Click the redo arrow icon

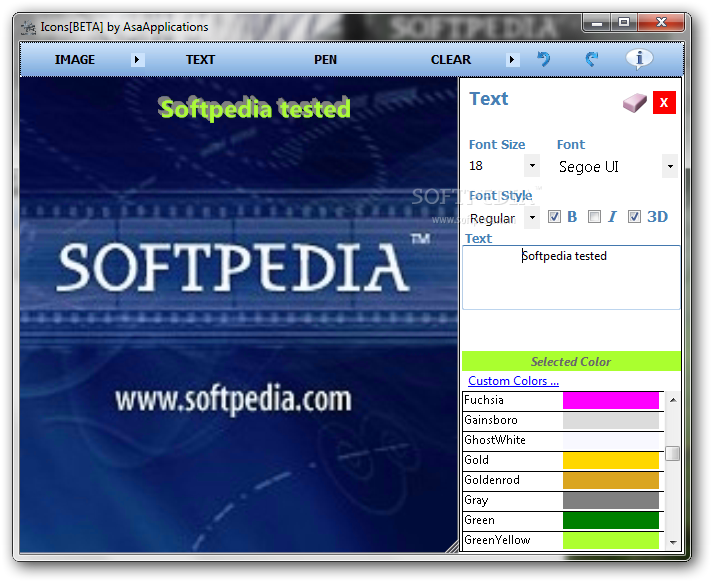click(591, 59)
